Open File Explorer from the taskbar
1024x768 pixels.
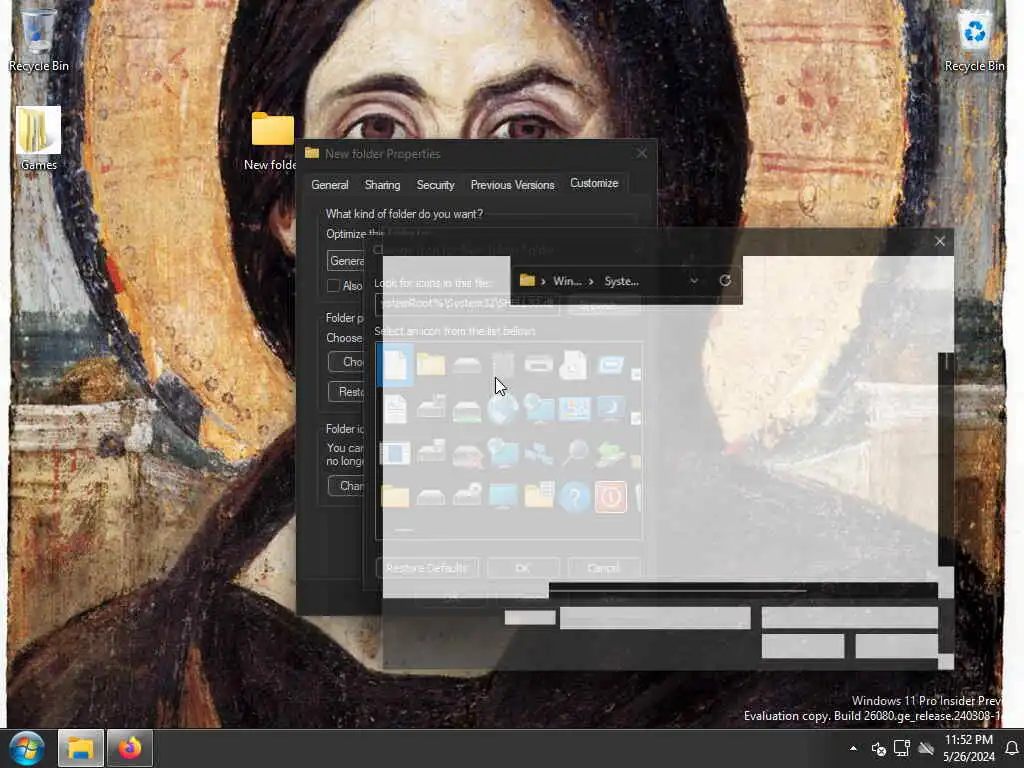coord(81,748)
